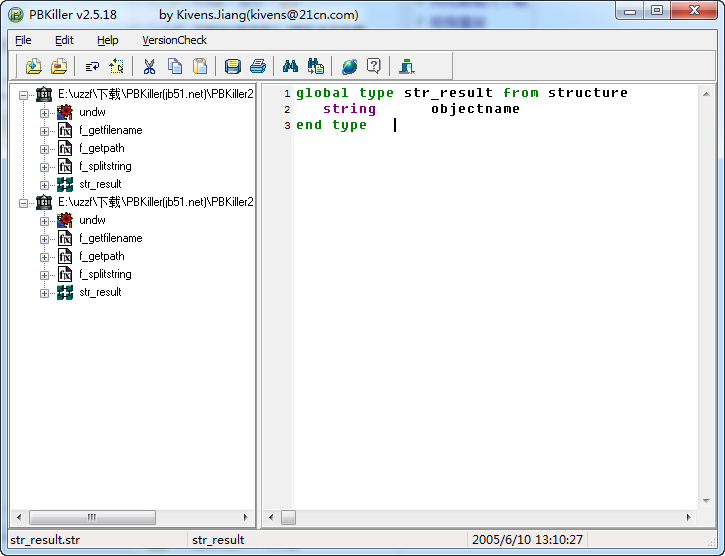Click the first open-file folder toolbar icon
The width and height of the screenshot is (725, 556).
coord(34,67)
